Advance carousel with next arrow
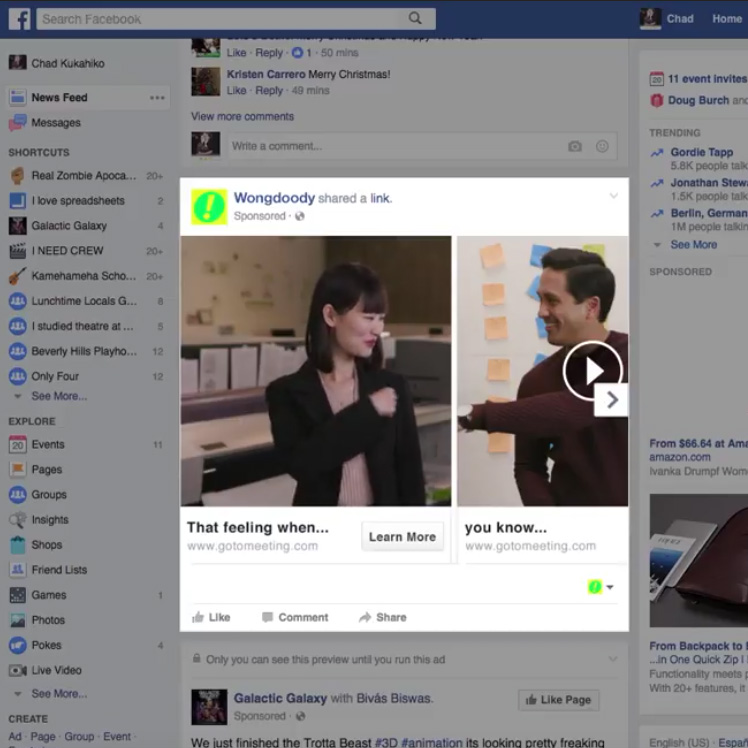Screen dimensions: 748x748 pyautogui.click(x=612, y=400)
